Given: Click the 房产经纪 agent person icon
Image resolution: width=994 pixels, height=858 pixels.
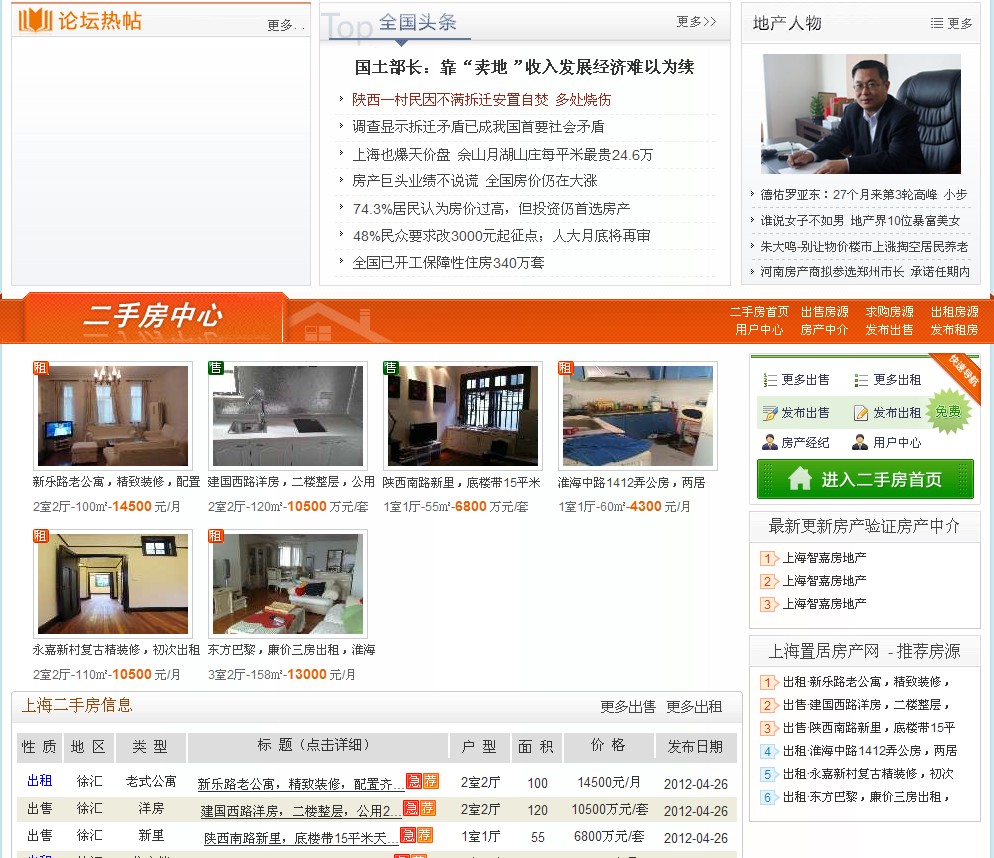Looking at the screenshot, I should coord(770,442).
